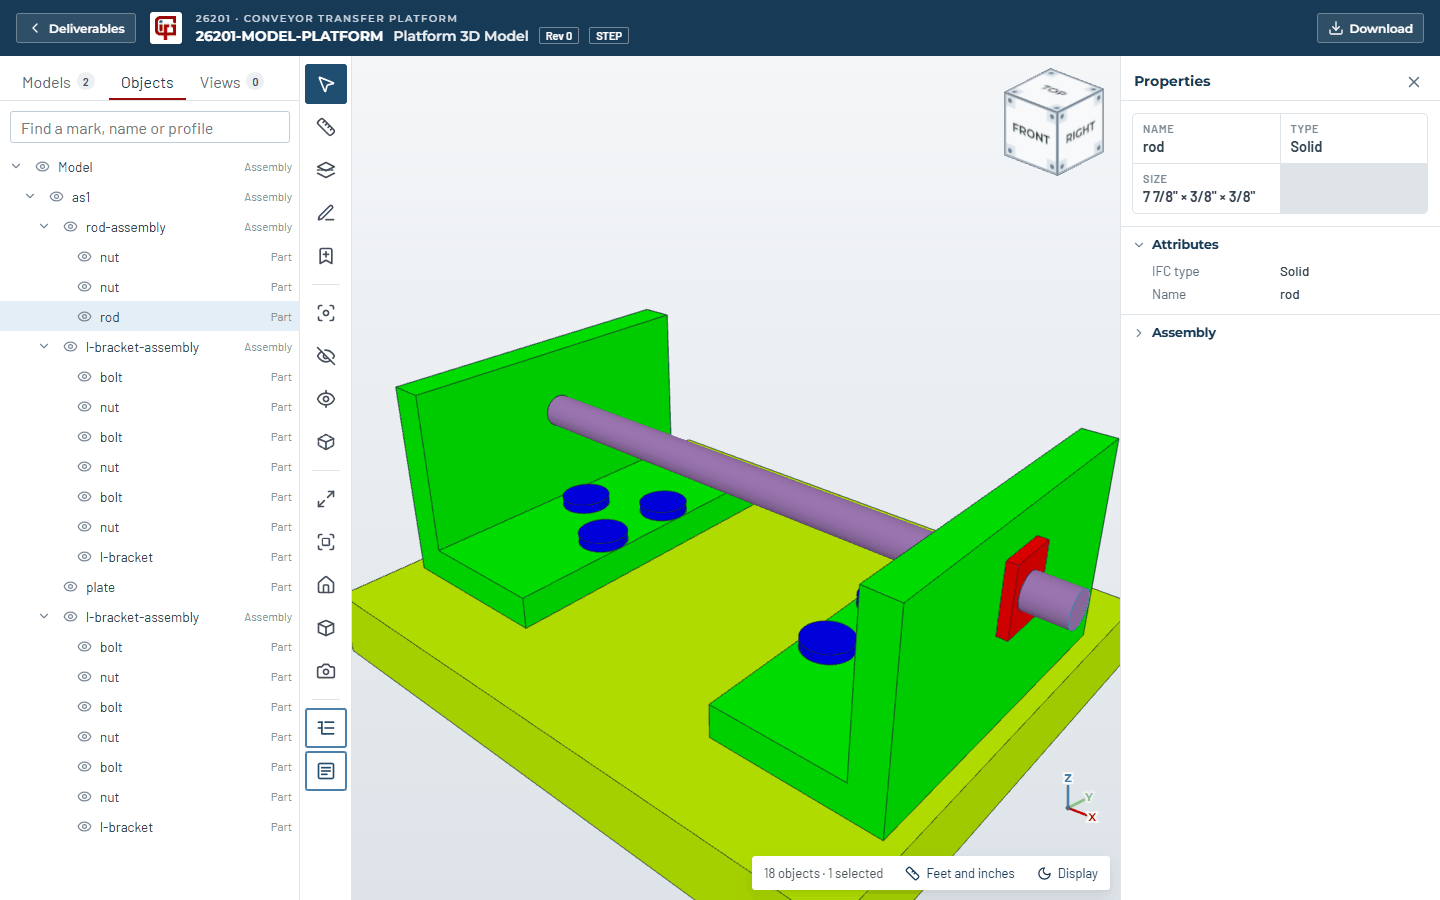Activate the ruler measure tool
Viewport: 1440px width, 900px height.
[x=326, y=127]
